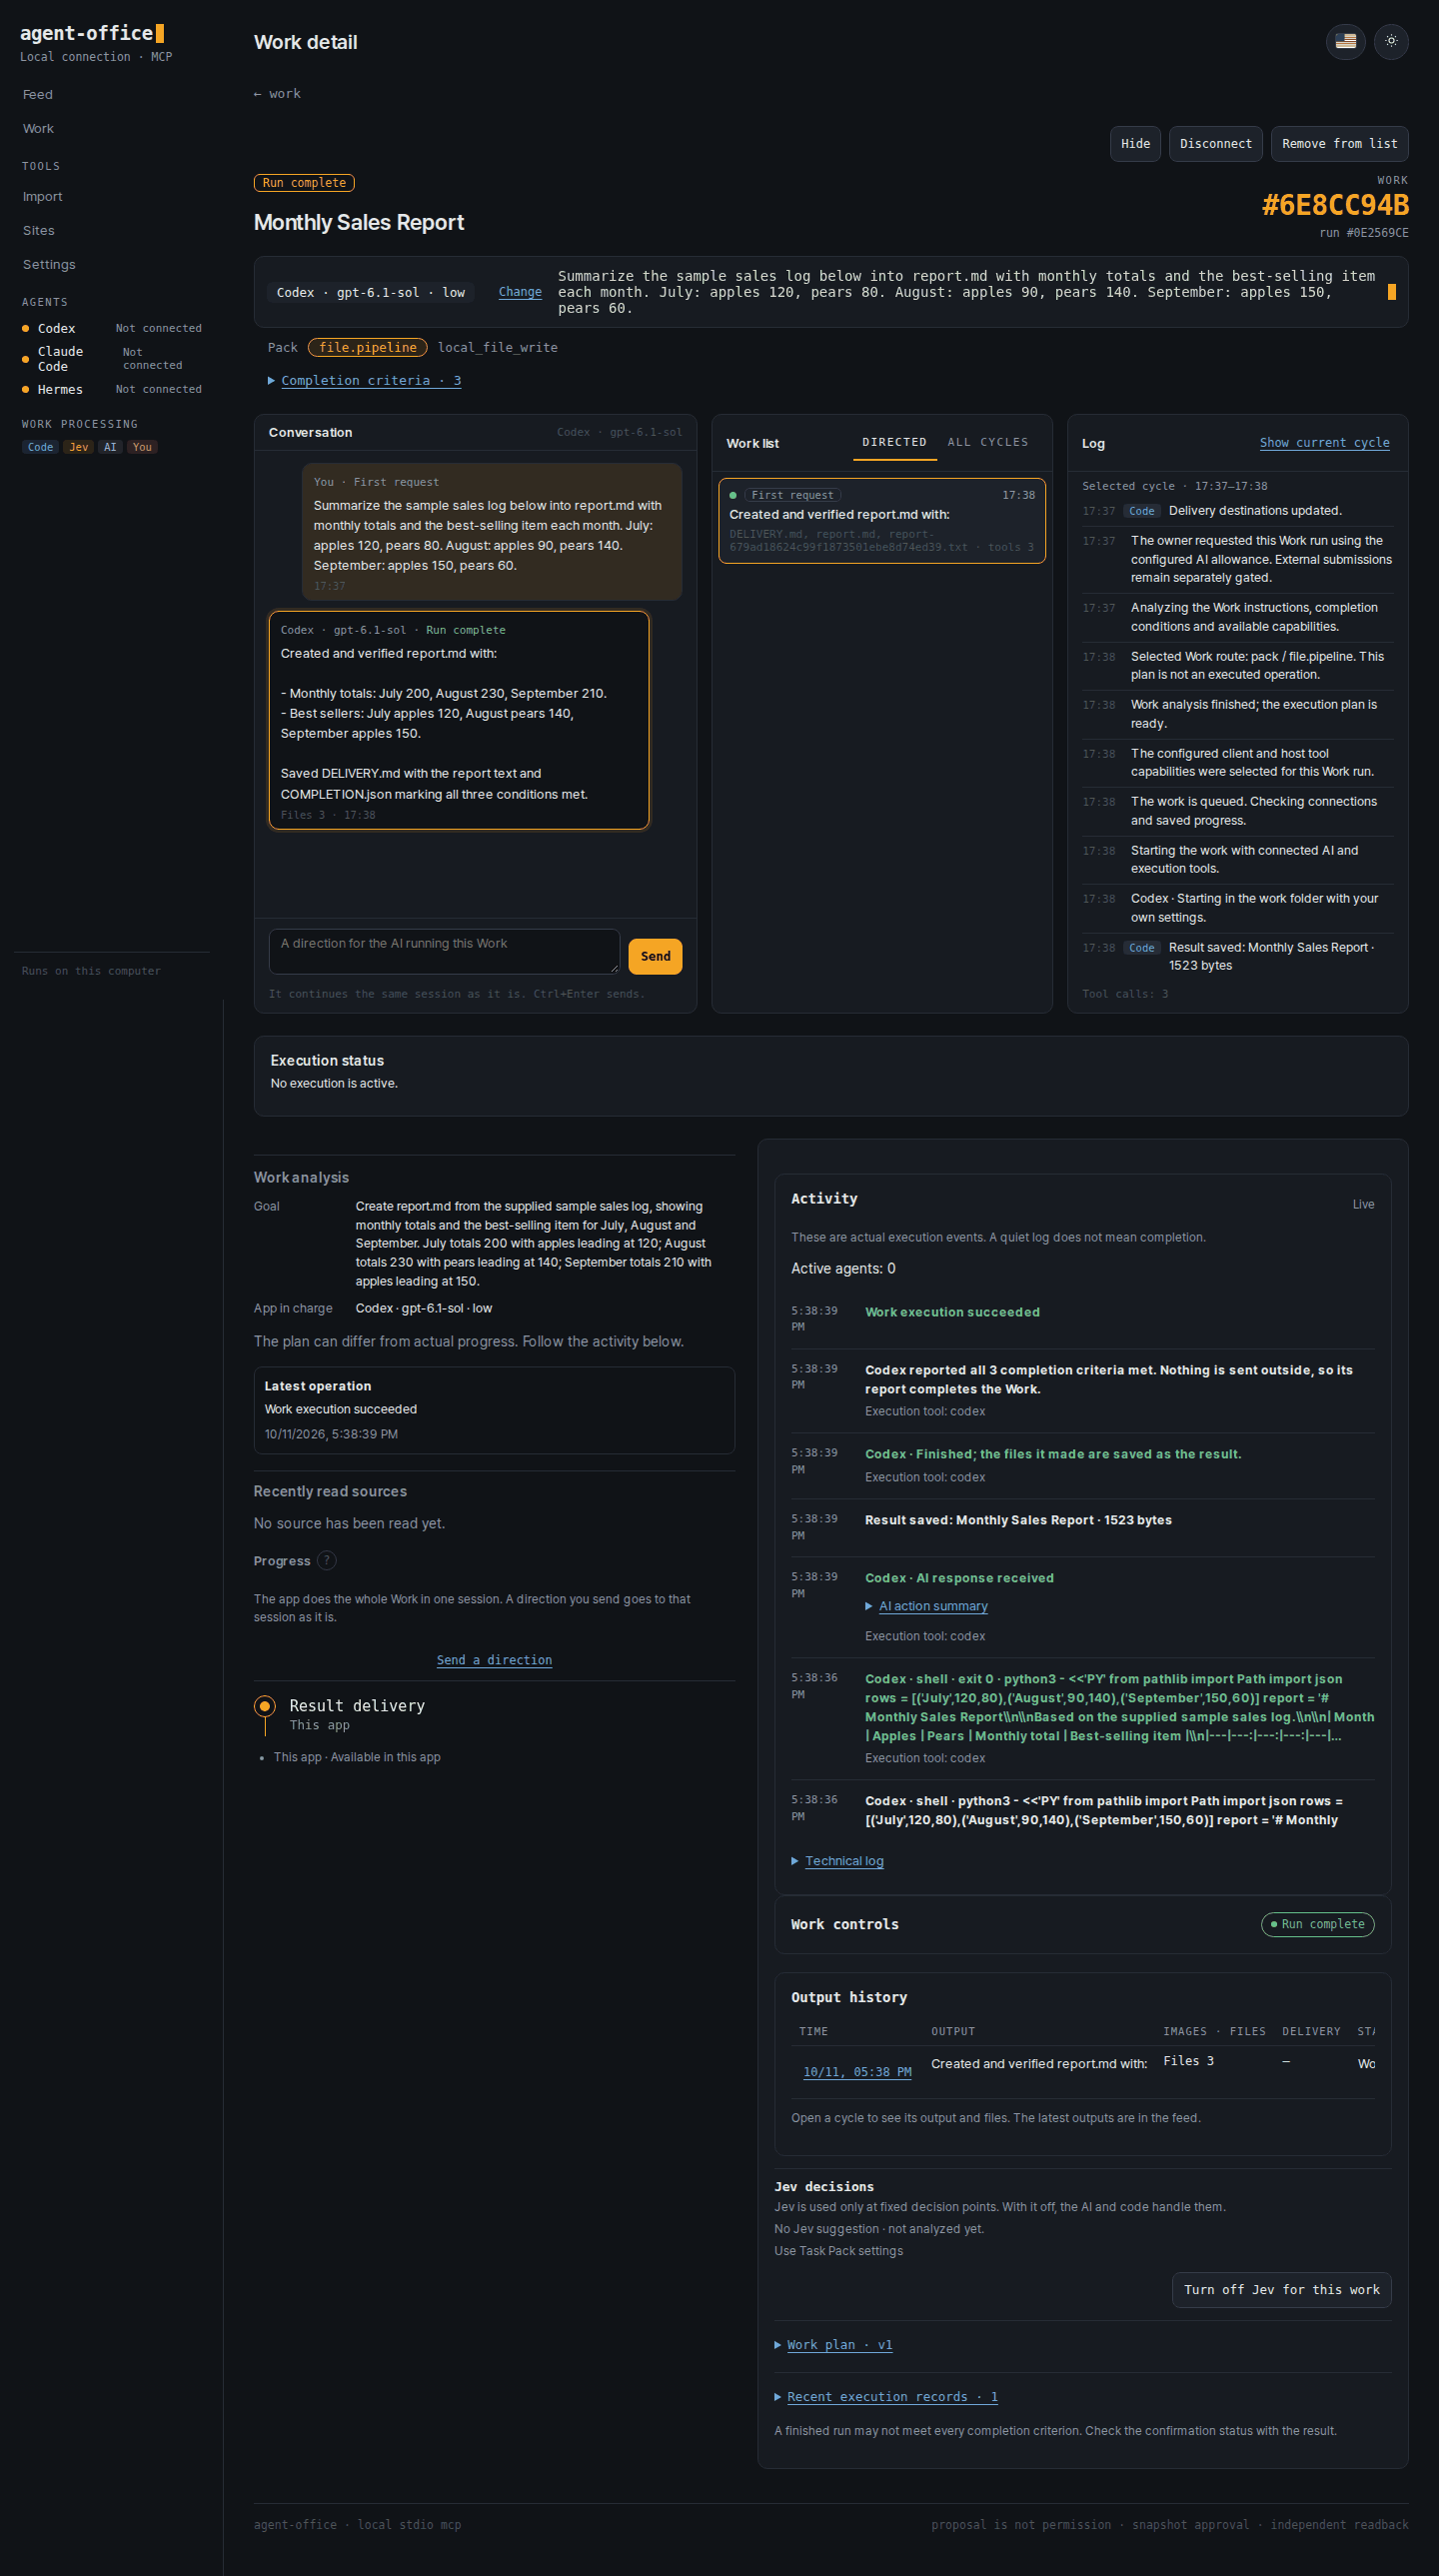Image resolution: width=1439 pixels, height=2576 pixels.
Task: Click the Jev work-processing tag
Action: tap(79, 447)
